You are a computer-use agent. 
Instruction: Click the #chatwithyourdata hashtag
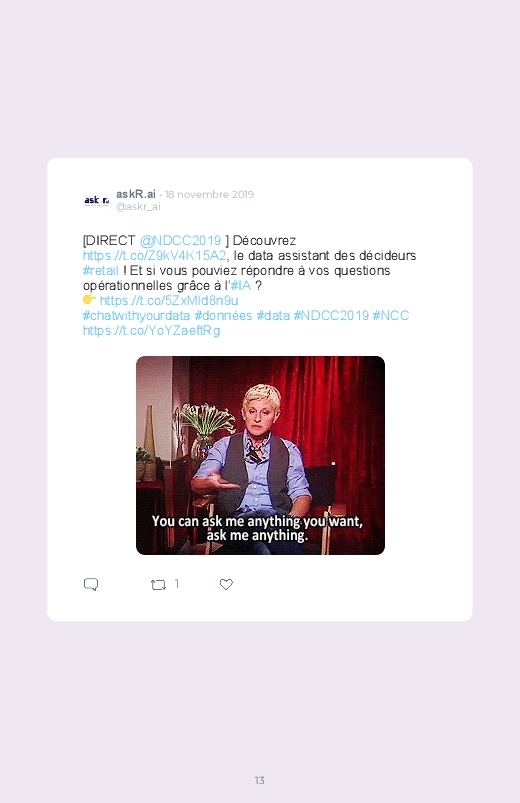pos(136,315)
